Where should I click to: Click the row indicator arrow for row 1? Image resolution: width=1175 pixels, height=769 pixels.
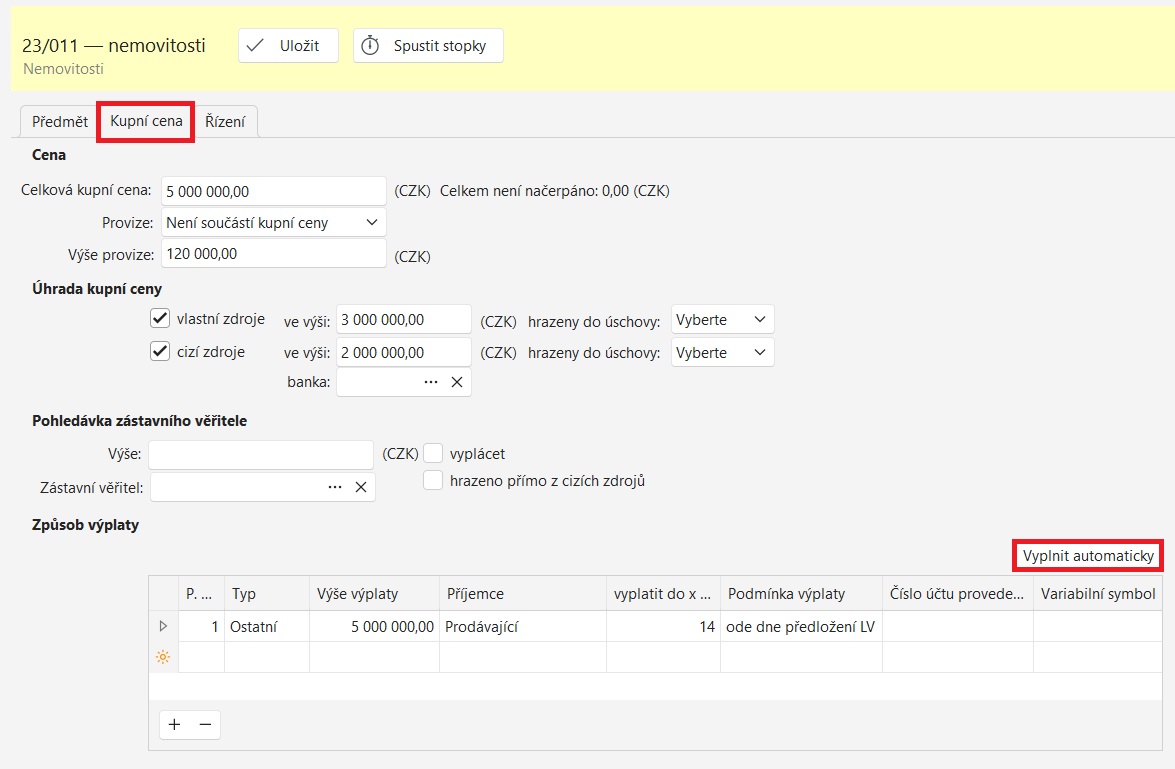coord(164,626)
